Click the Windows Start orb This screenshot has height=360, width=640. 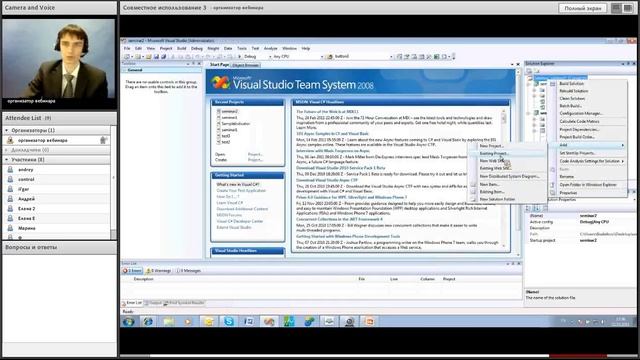pos(129,322)
